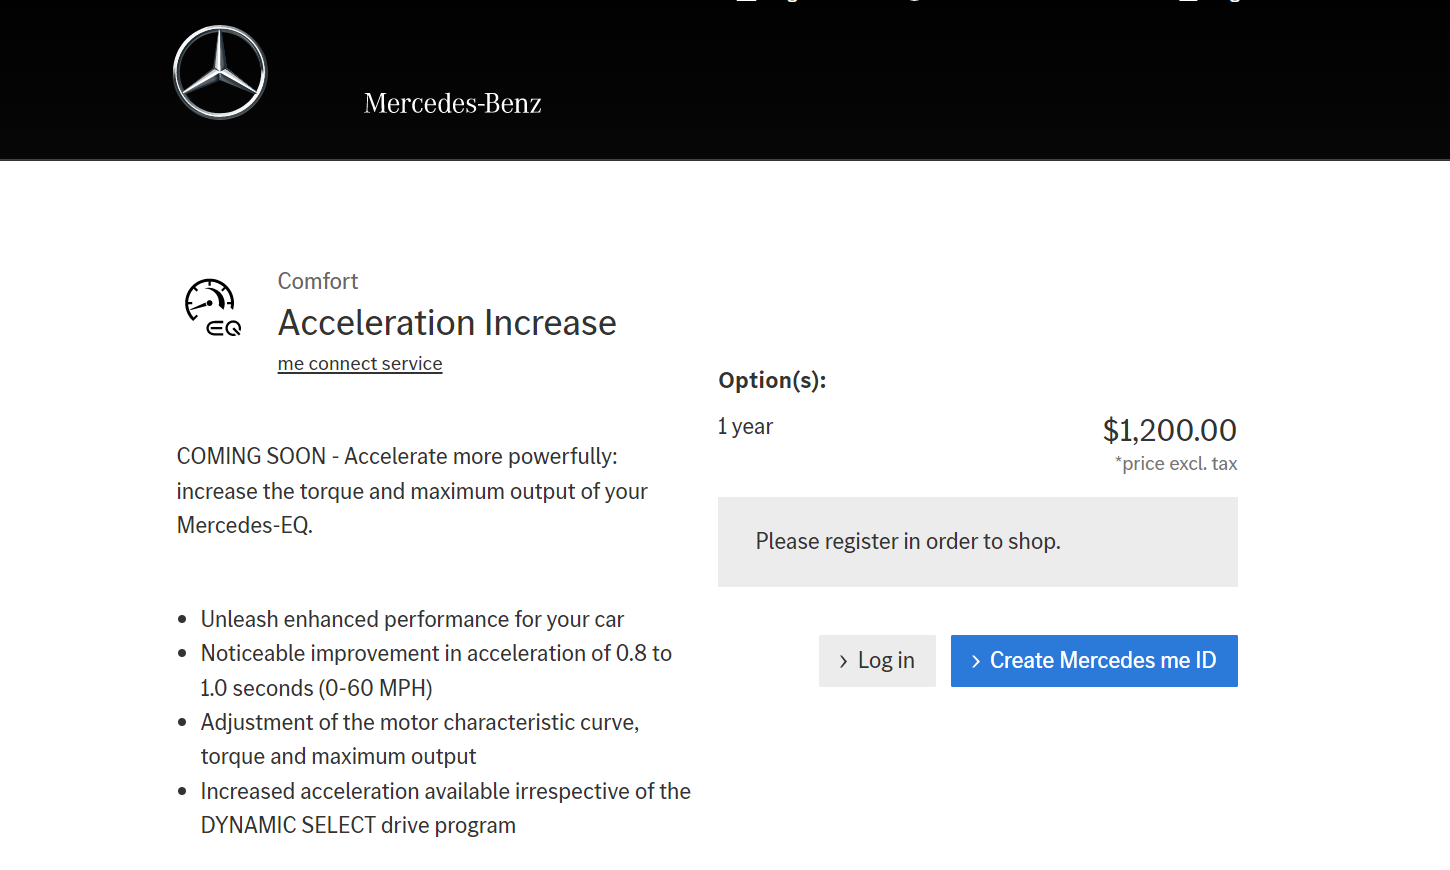Click the 'Increased acceleration available irrespective' bullet
1450x870 pixels.
click(x=445, y=808)
